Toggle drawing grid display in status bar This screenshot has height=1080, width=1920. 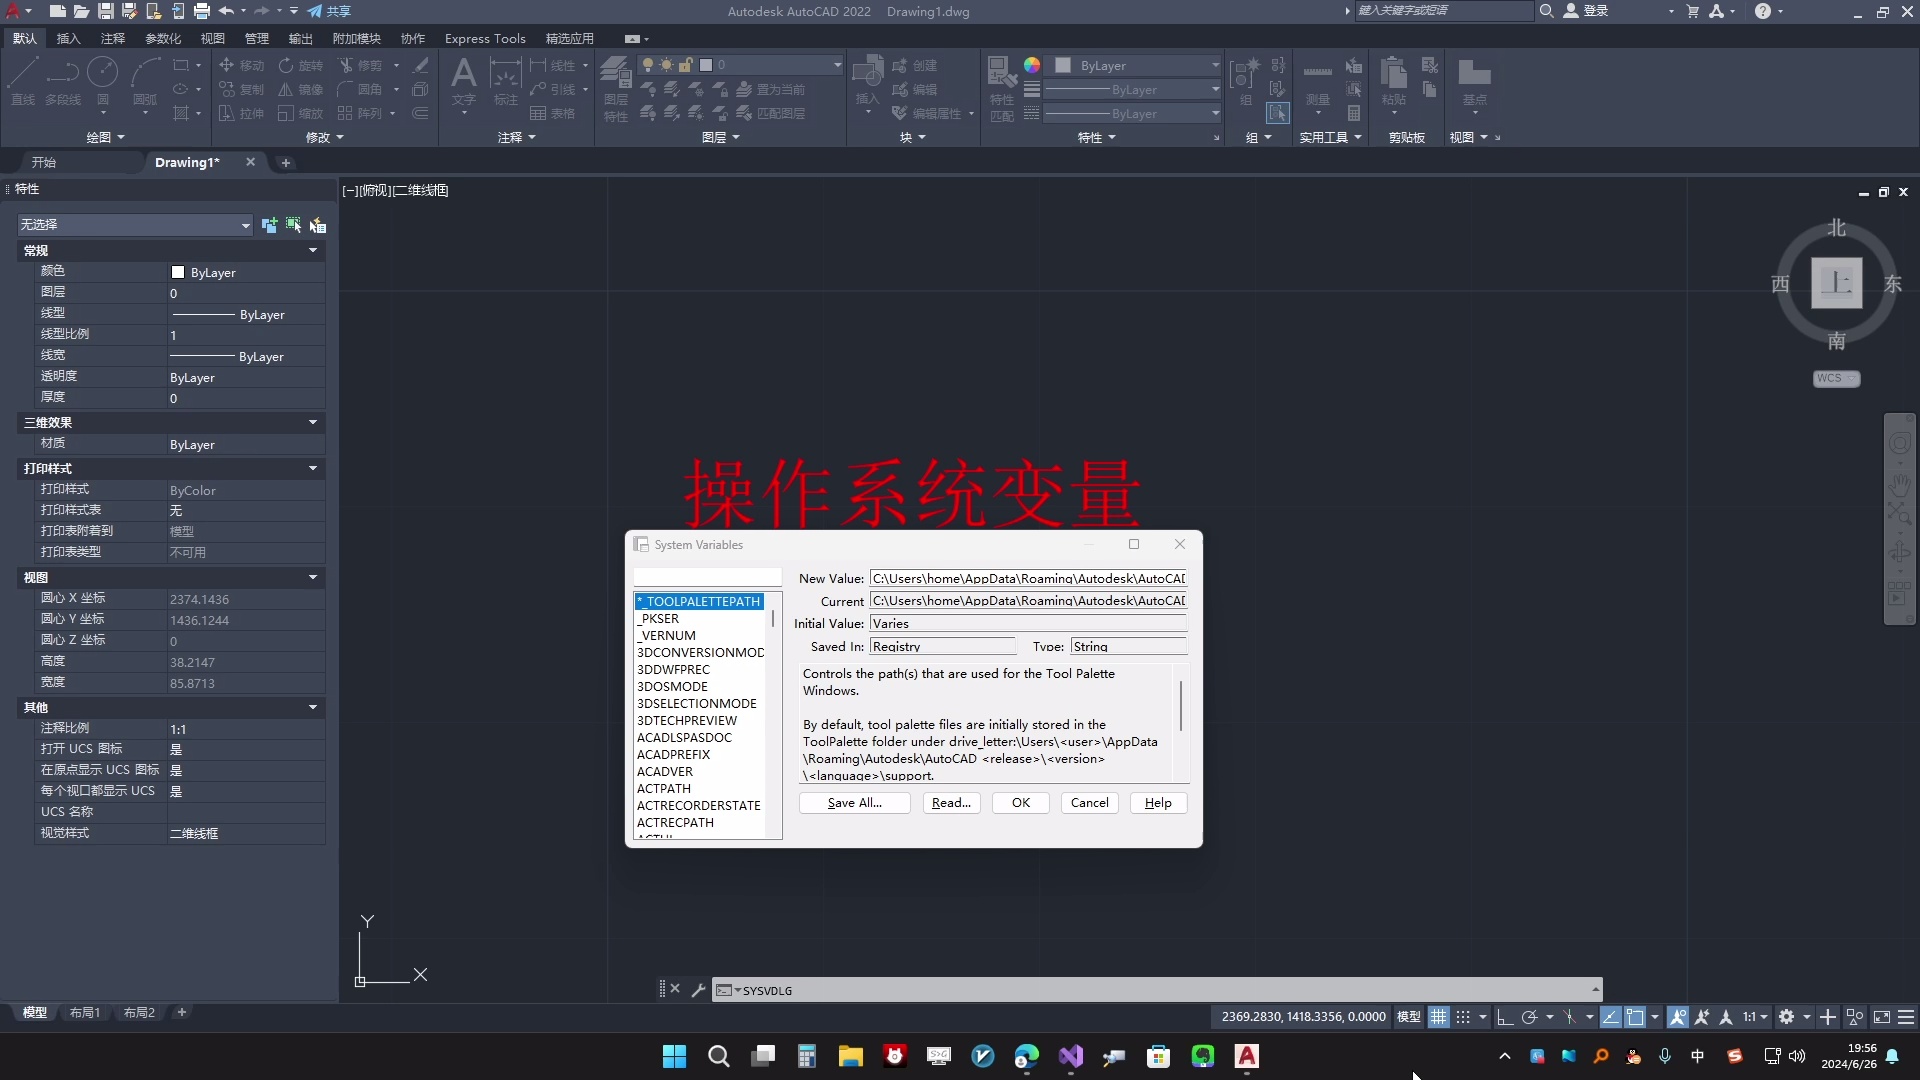tap(1438, 1017)
